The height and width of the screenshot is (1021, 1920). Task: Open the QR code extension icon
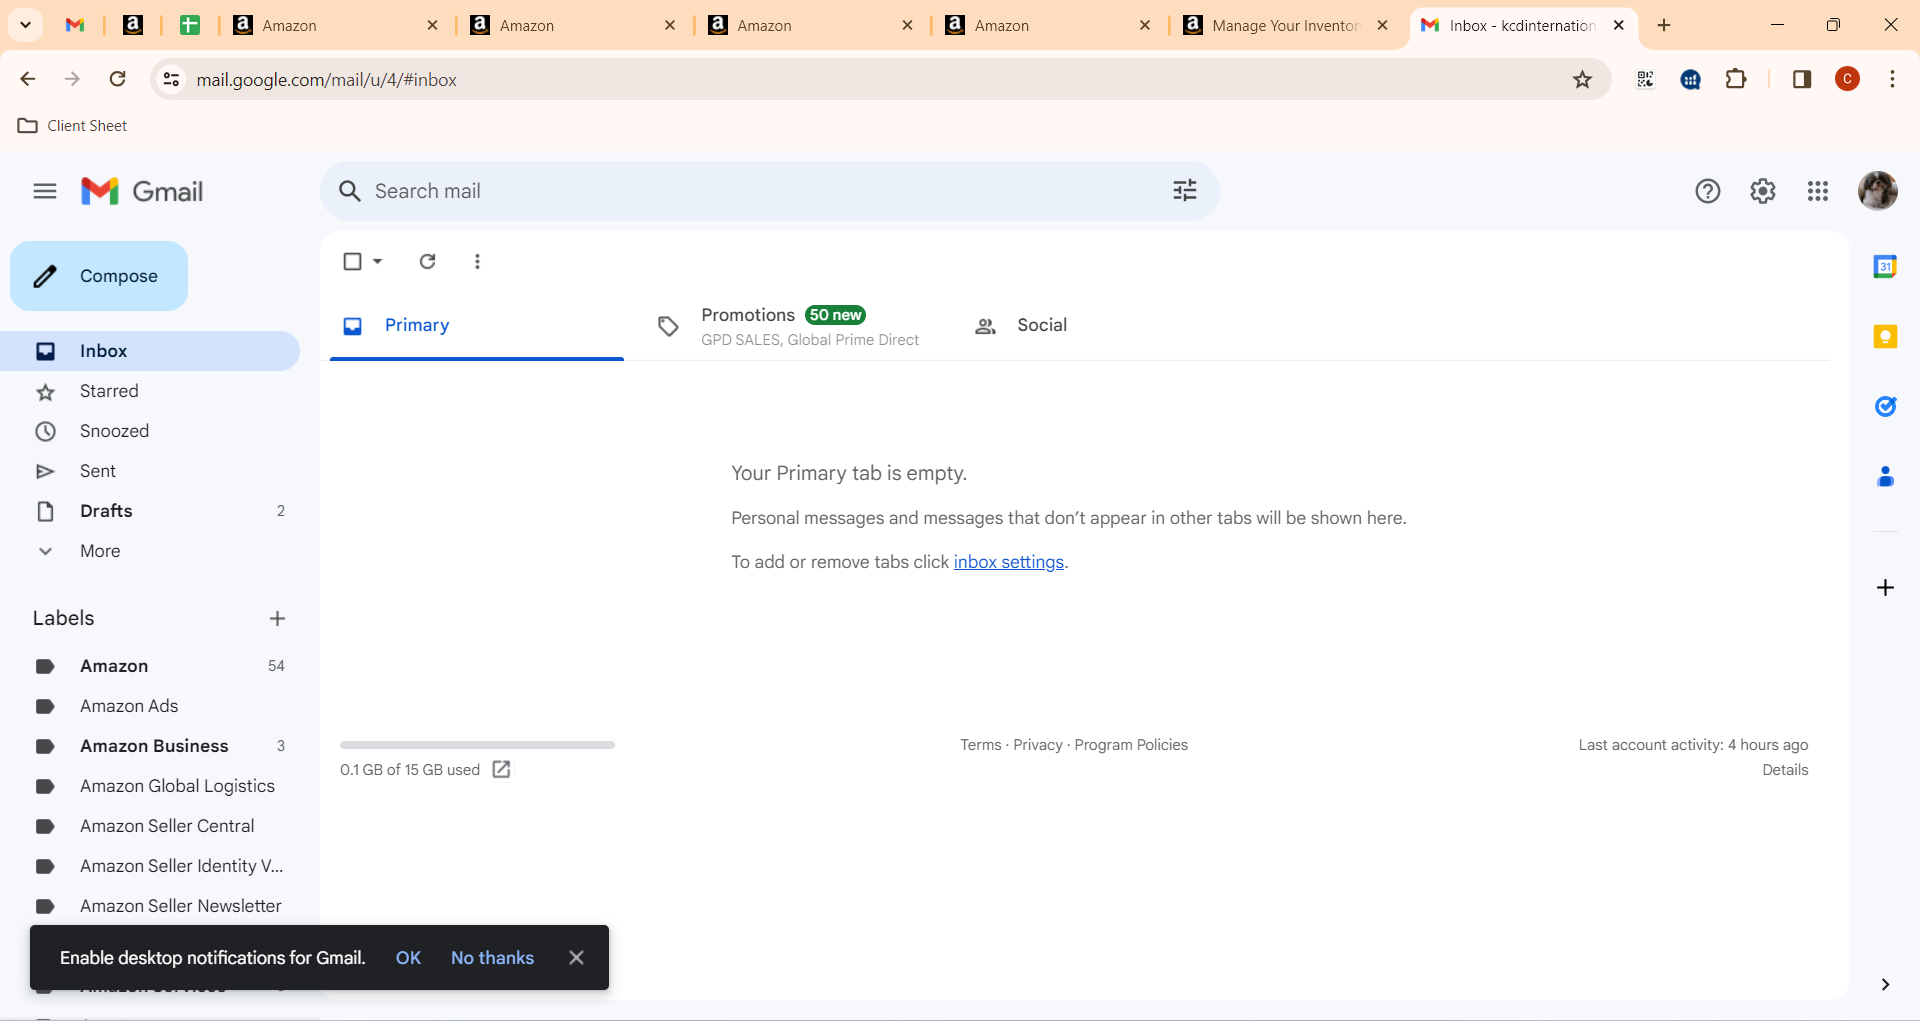(1645, 79)
